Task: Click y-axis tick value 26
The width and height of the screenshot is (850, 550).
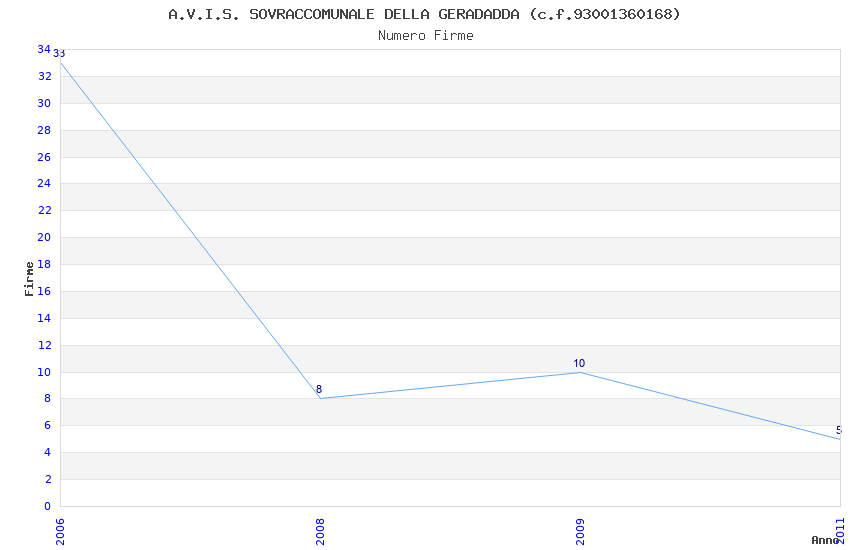Action: pos(44,157)
